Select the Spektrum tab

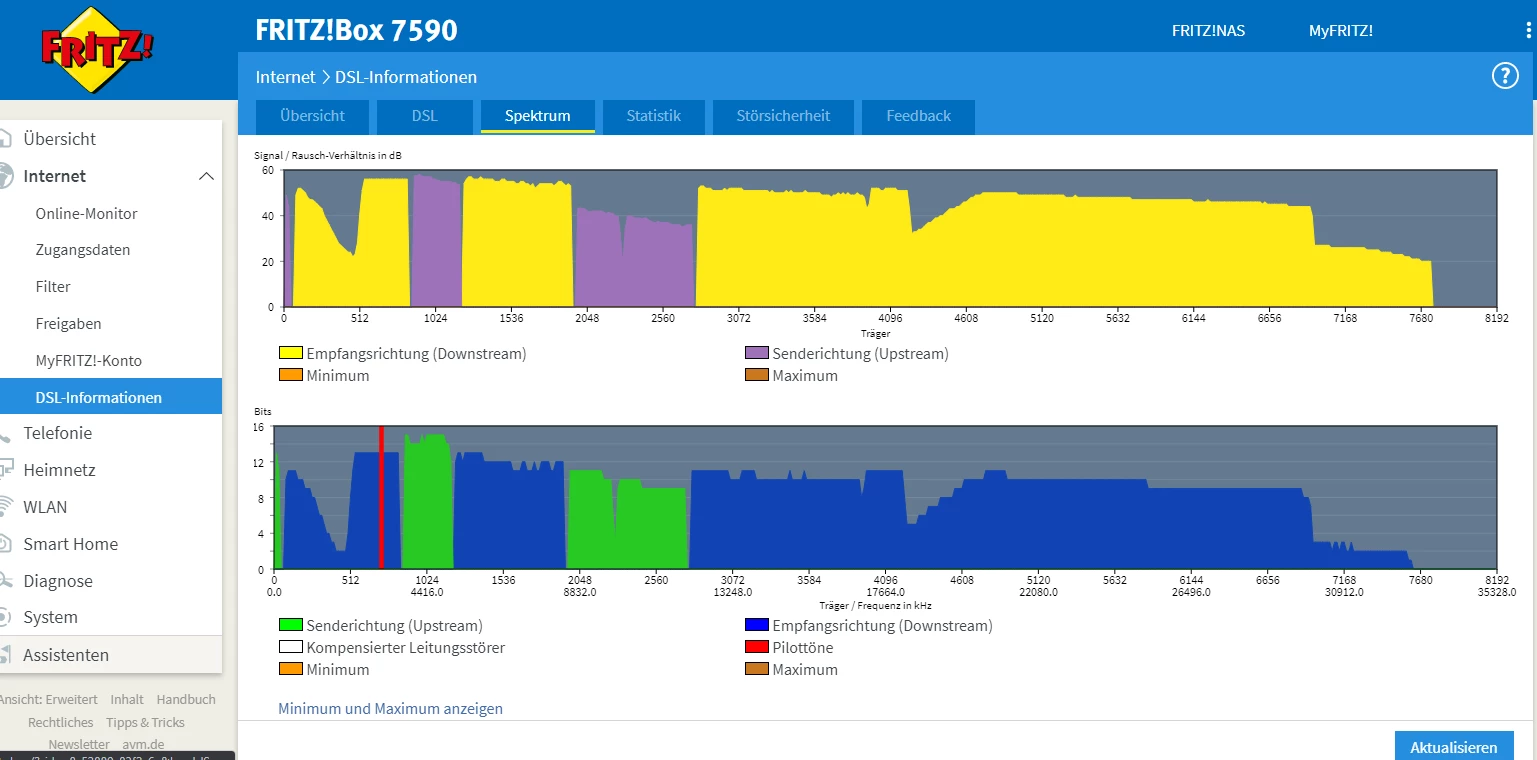(x=538, y=116)
